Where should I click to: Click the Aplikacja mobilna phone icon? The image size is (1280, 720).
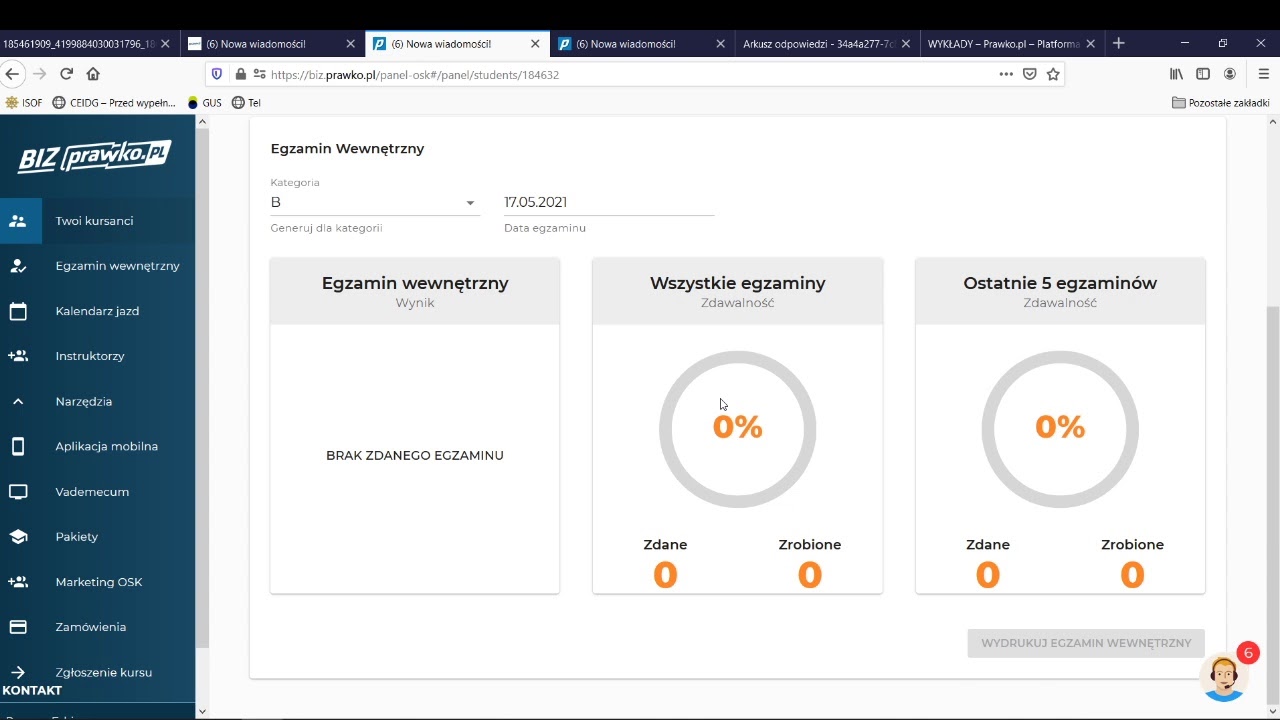(18, 446)
